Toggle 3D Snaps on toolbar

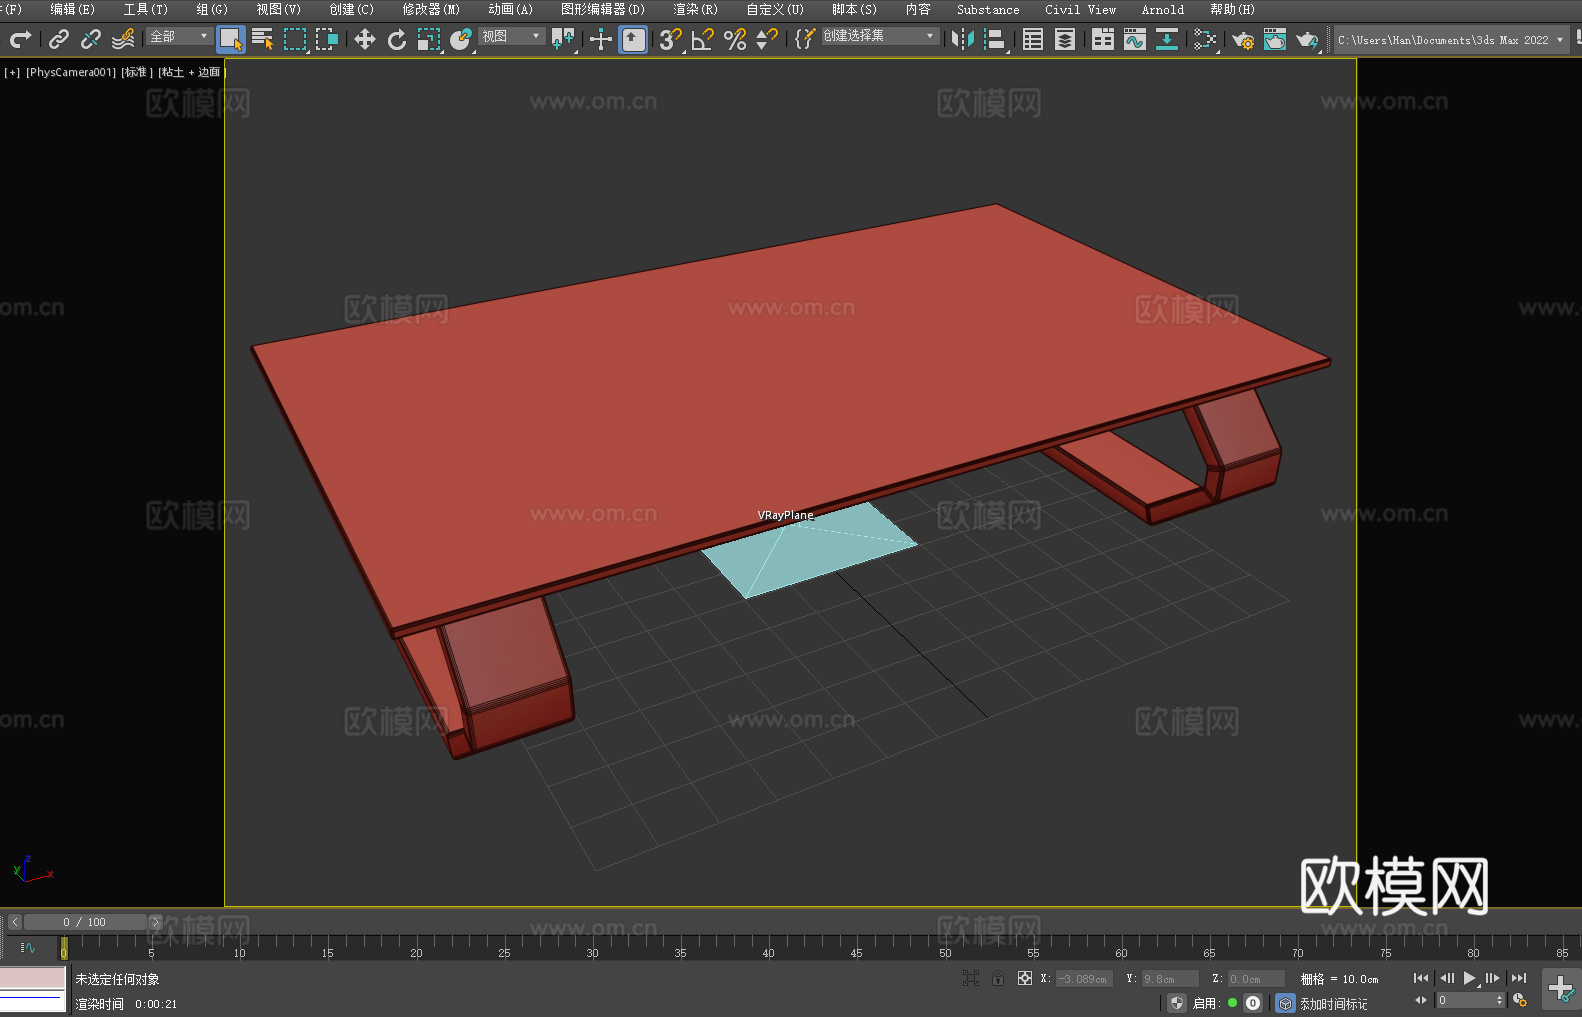pos(671,39)
